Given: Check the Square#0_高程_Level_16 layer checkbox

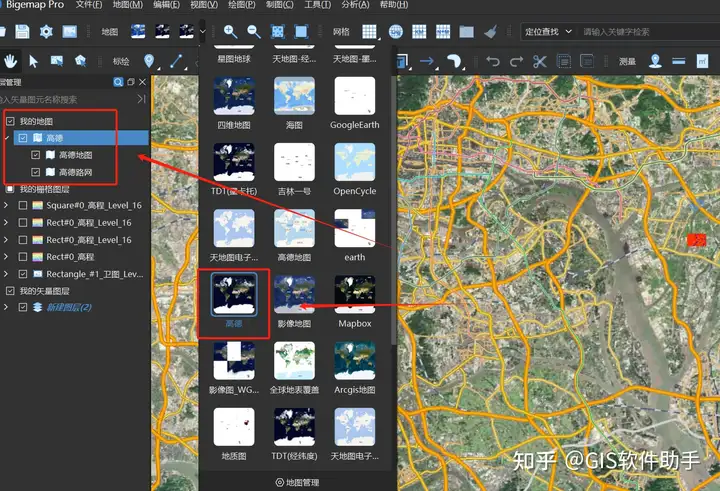Looking at the screenshot, I should pyautogui.click(x=22, y=205).
